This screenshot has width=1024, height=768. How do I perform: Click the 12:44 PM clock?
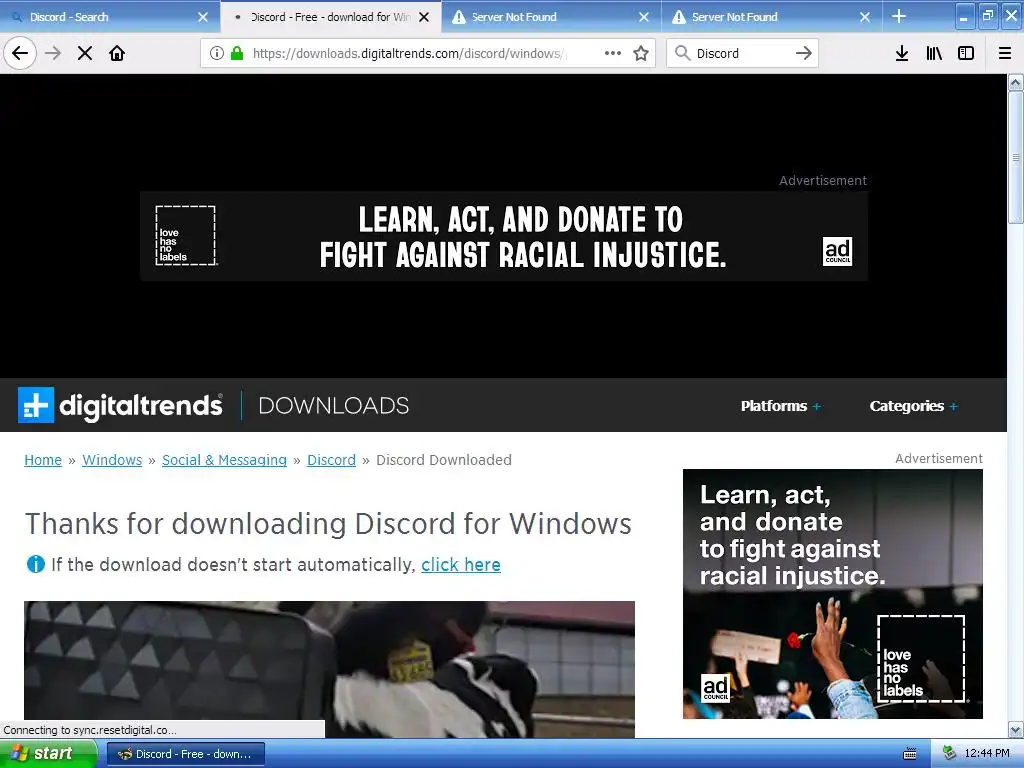(987, 754)
